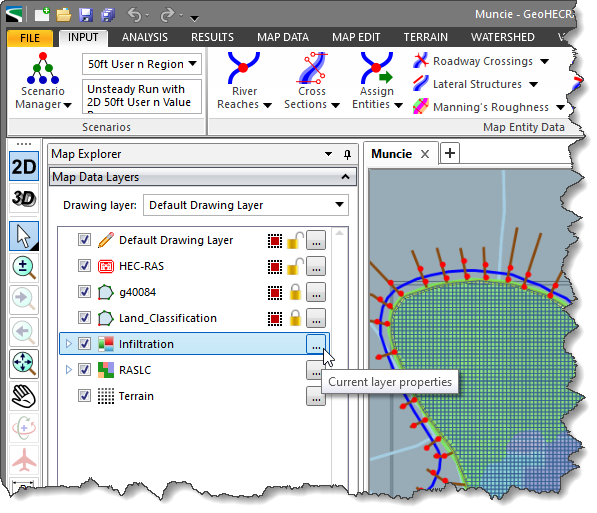The width and height of the screenshot is (597, 513).
Task: Open the Map Explorer panel options arrow
Action: tap(328, 154)
